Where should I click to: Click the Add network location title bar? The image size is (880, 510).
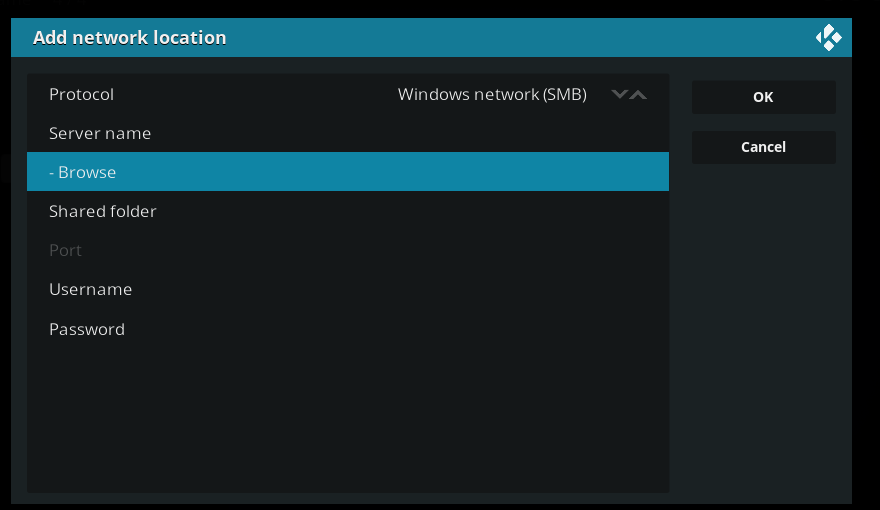[x=431, y=38]
